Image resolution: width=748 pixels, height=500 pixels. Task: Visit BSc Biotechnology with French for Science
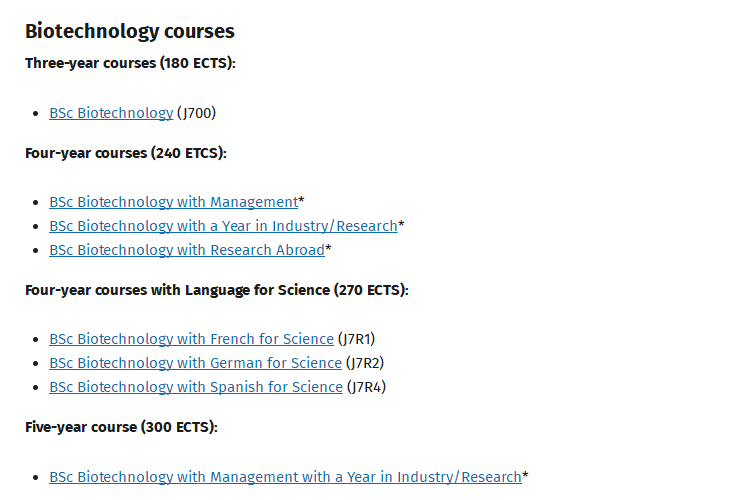pos(191,339)
